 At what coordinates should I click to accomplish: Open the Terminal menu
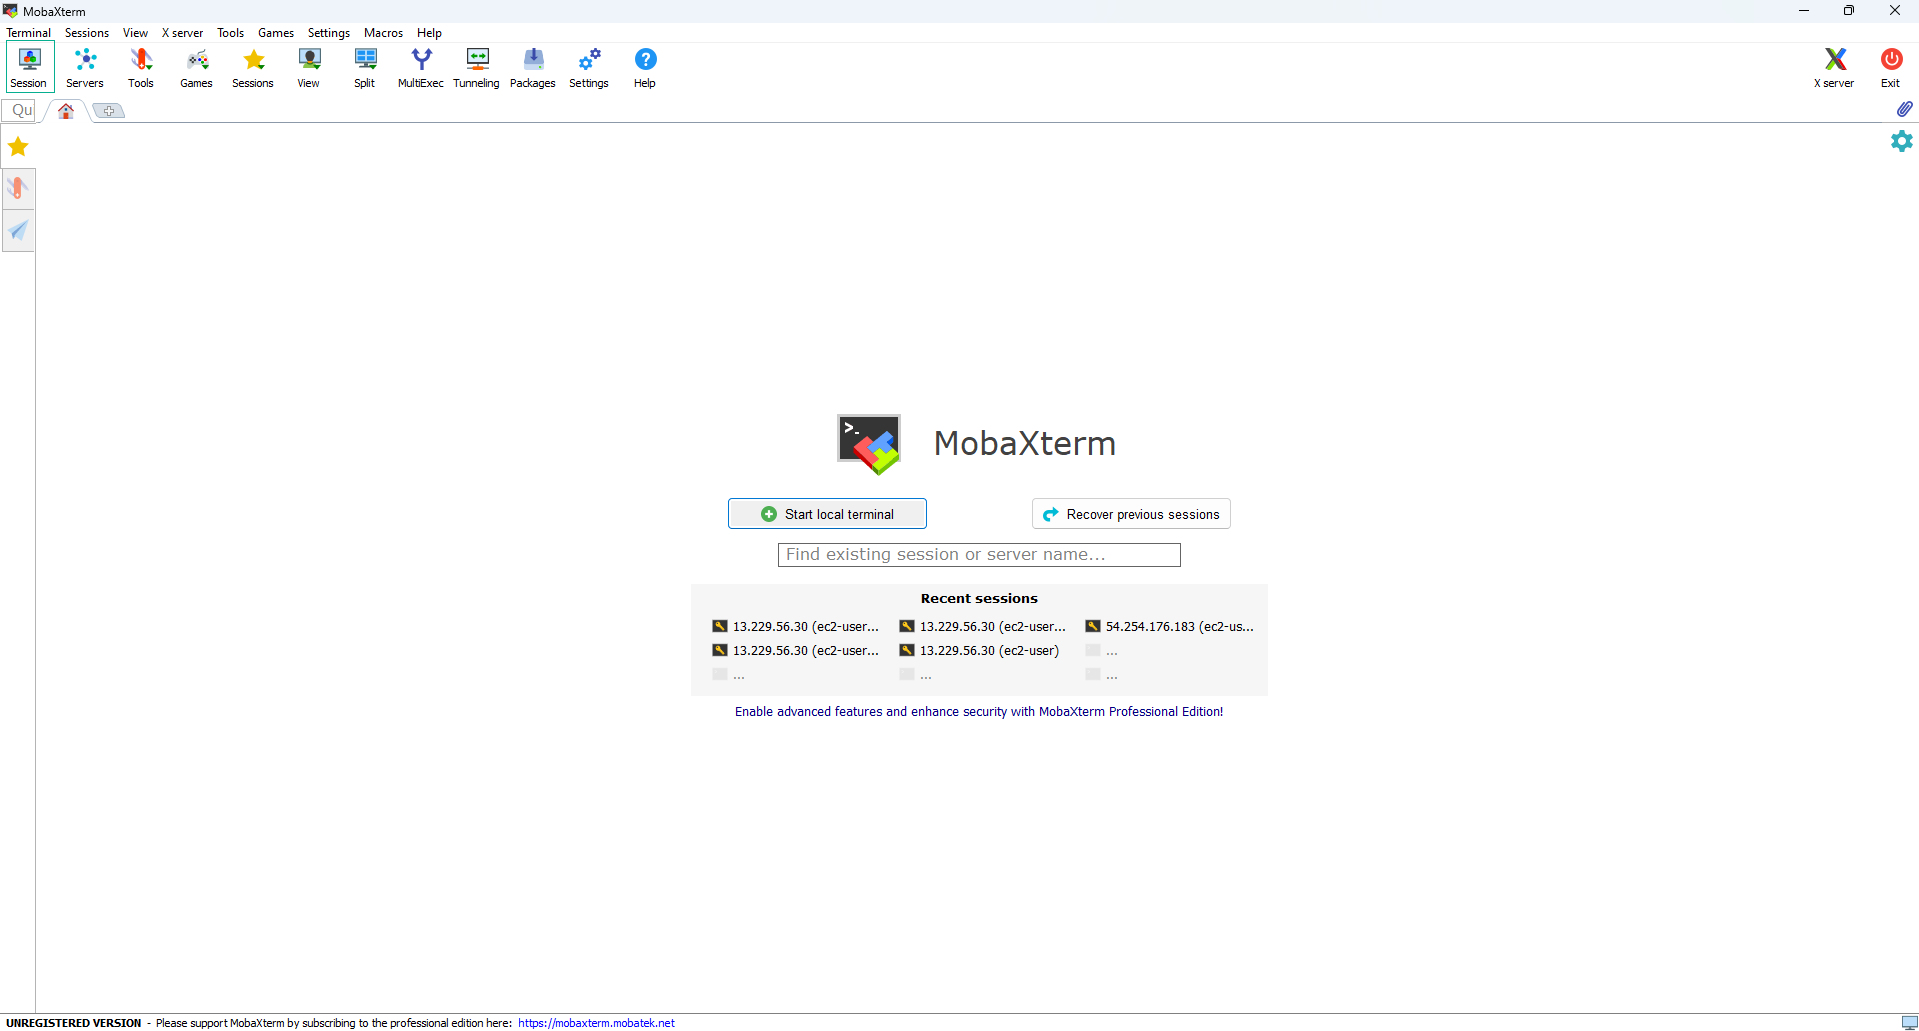click(28, 33)
